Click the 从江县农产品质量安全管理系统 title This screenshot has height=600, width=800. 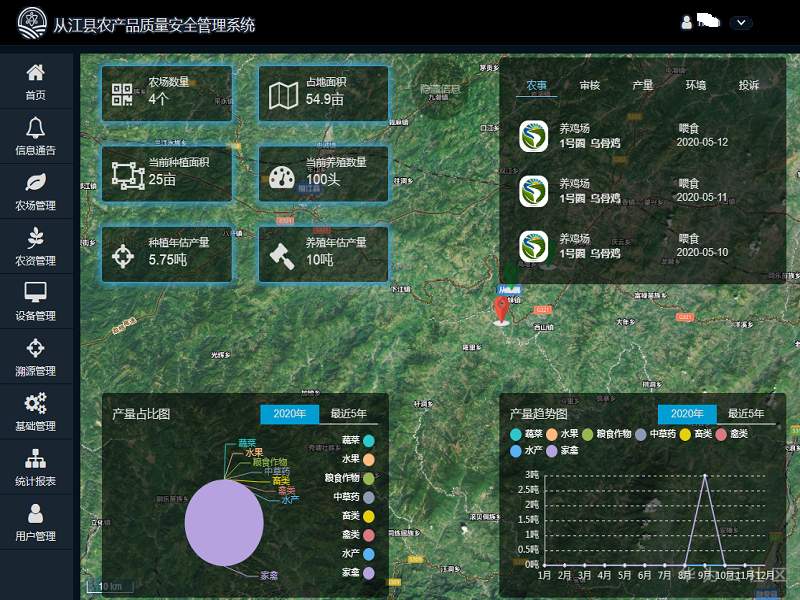[x=154, y=25]
